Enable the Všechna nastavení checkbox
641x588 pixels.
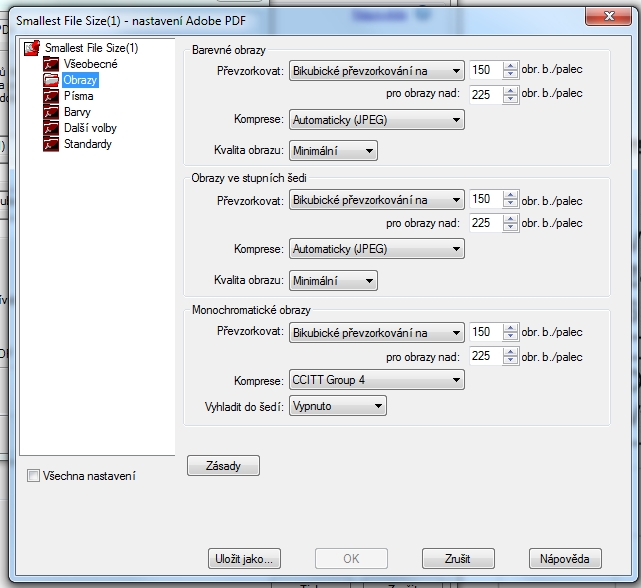pyautogui.click(x=34, y=476)
